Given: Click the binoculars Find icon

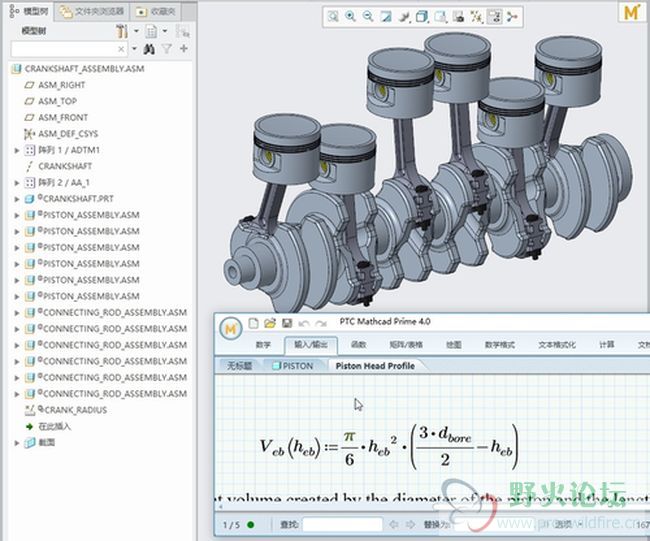Looking at the screenshot, I should 149,49.
